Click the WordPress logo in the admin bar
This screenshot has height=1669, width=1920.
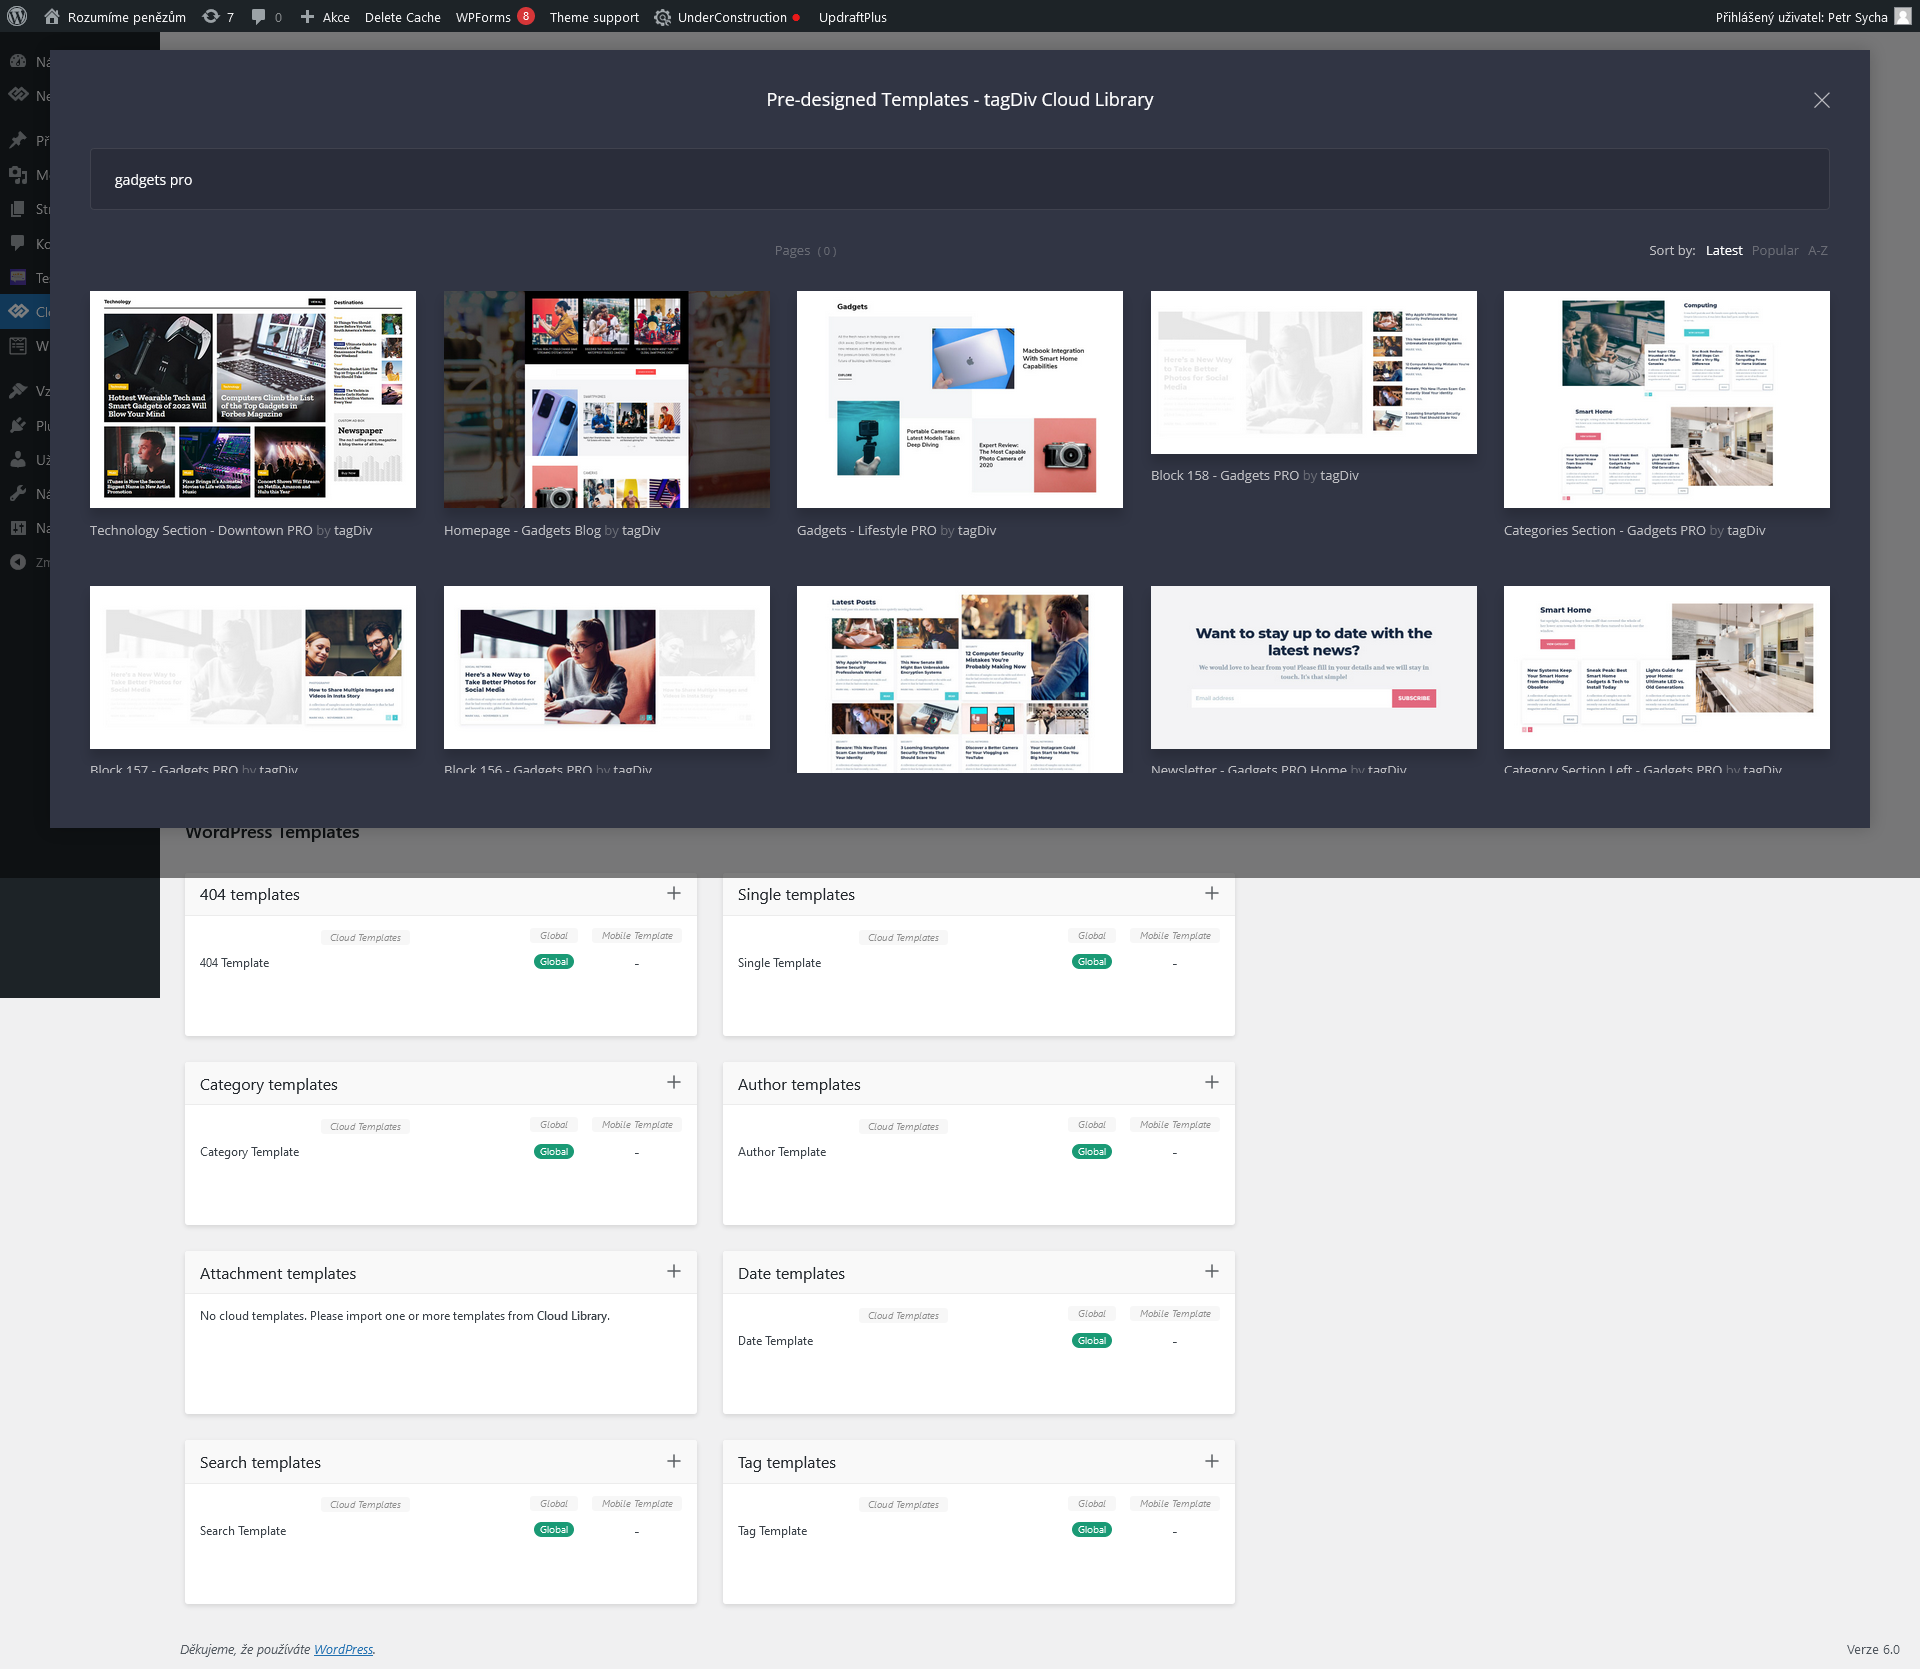[17, 17]
